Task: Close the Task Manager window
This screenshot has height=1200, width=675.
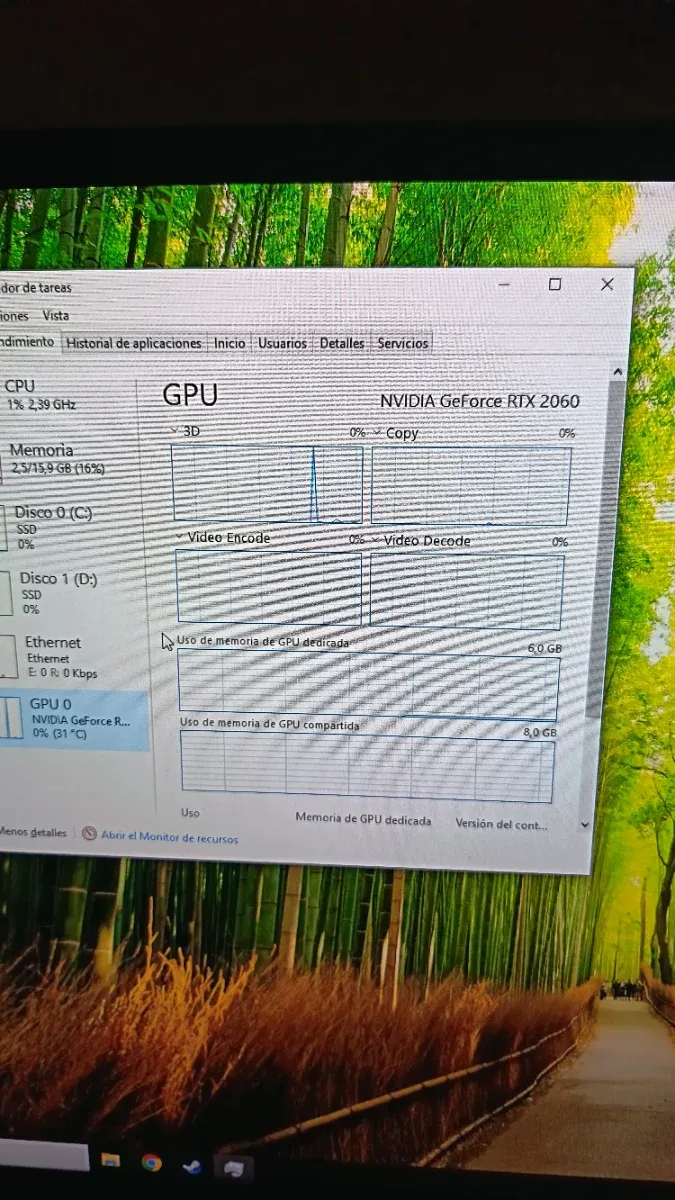Action: (607, 284)
